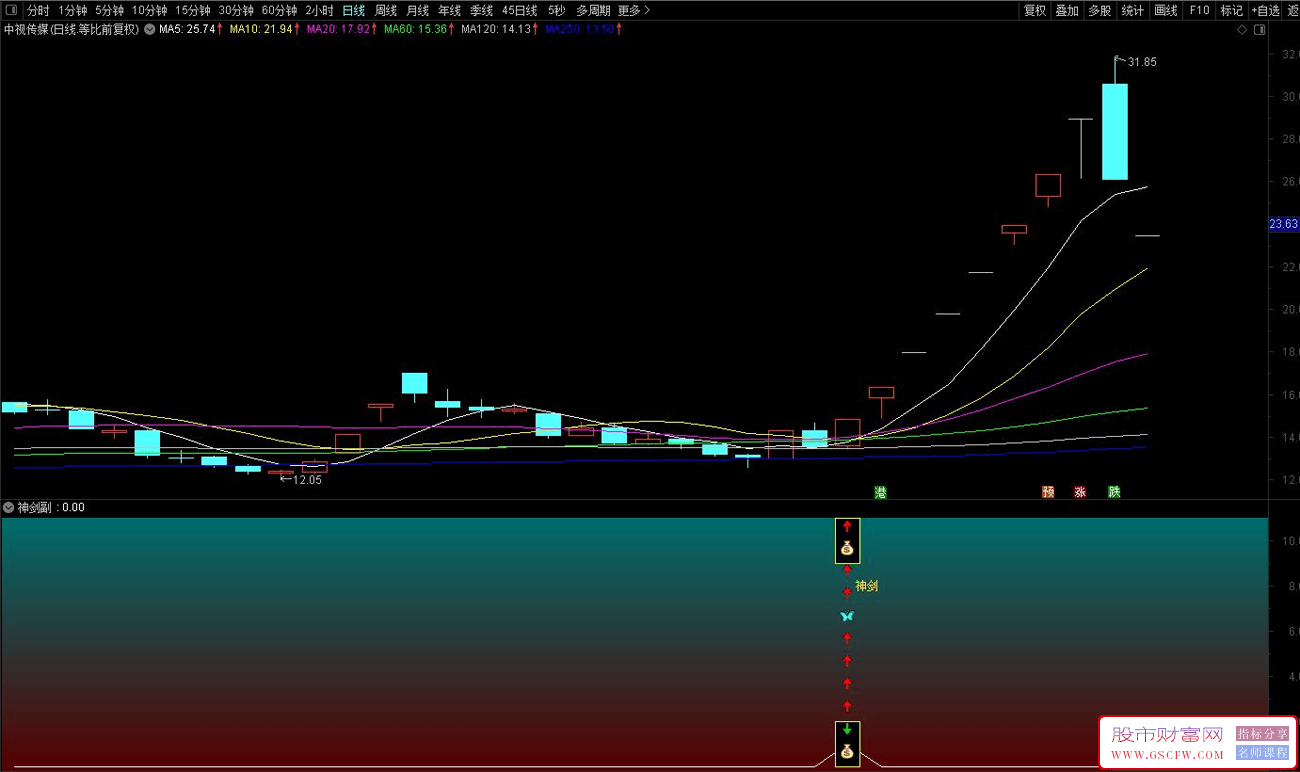Switch to the 周线 weekly period tab
Image resolution: width=1300 pixels, height=772 pixels.
[x=386, y=10]
